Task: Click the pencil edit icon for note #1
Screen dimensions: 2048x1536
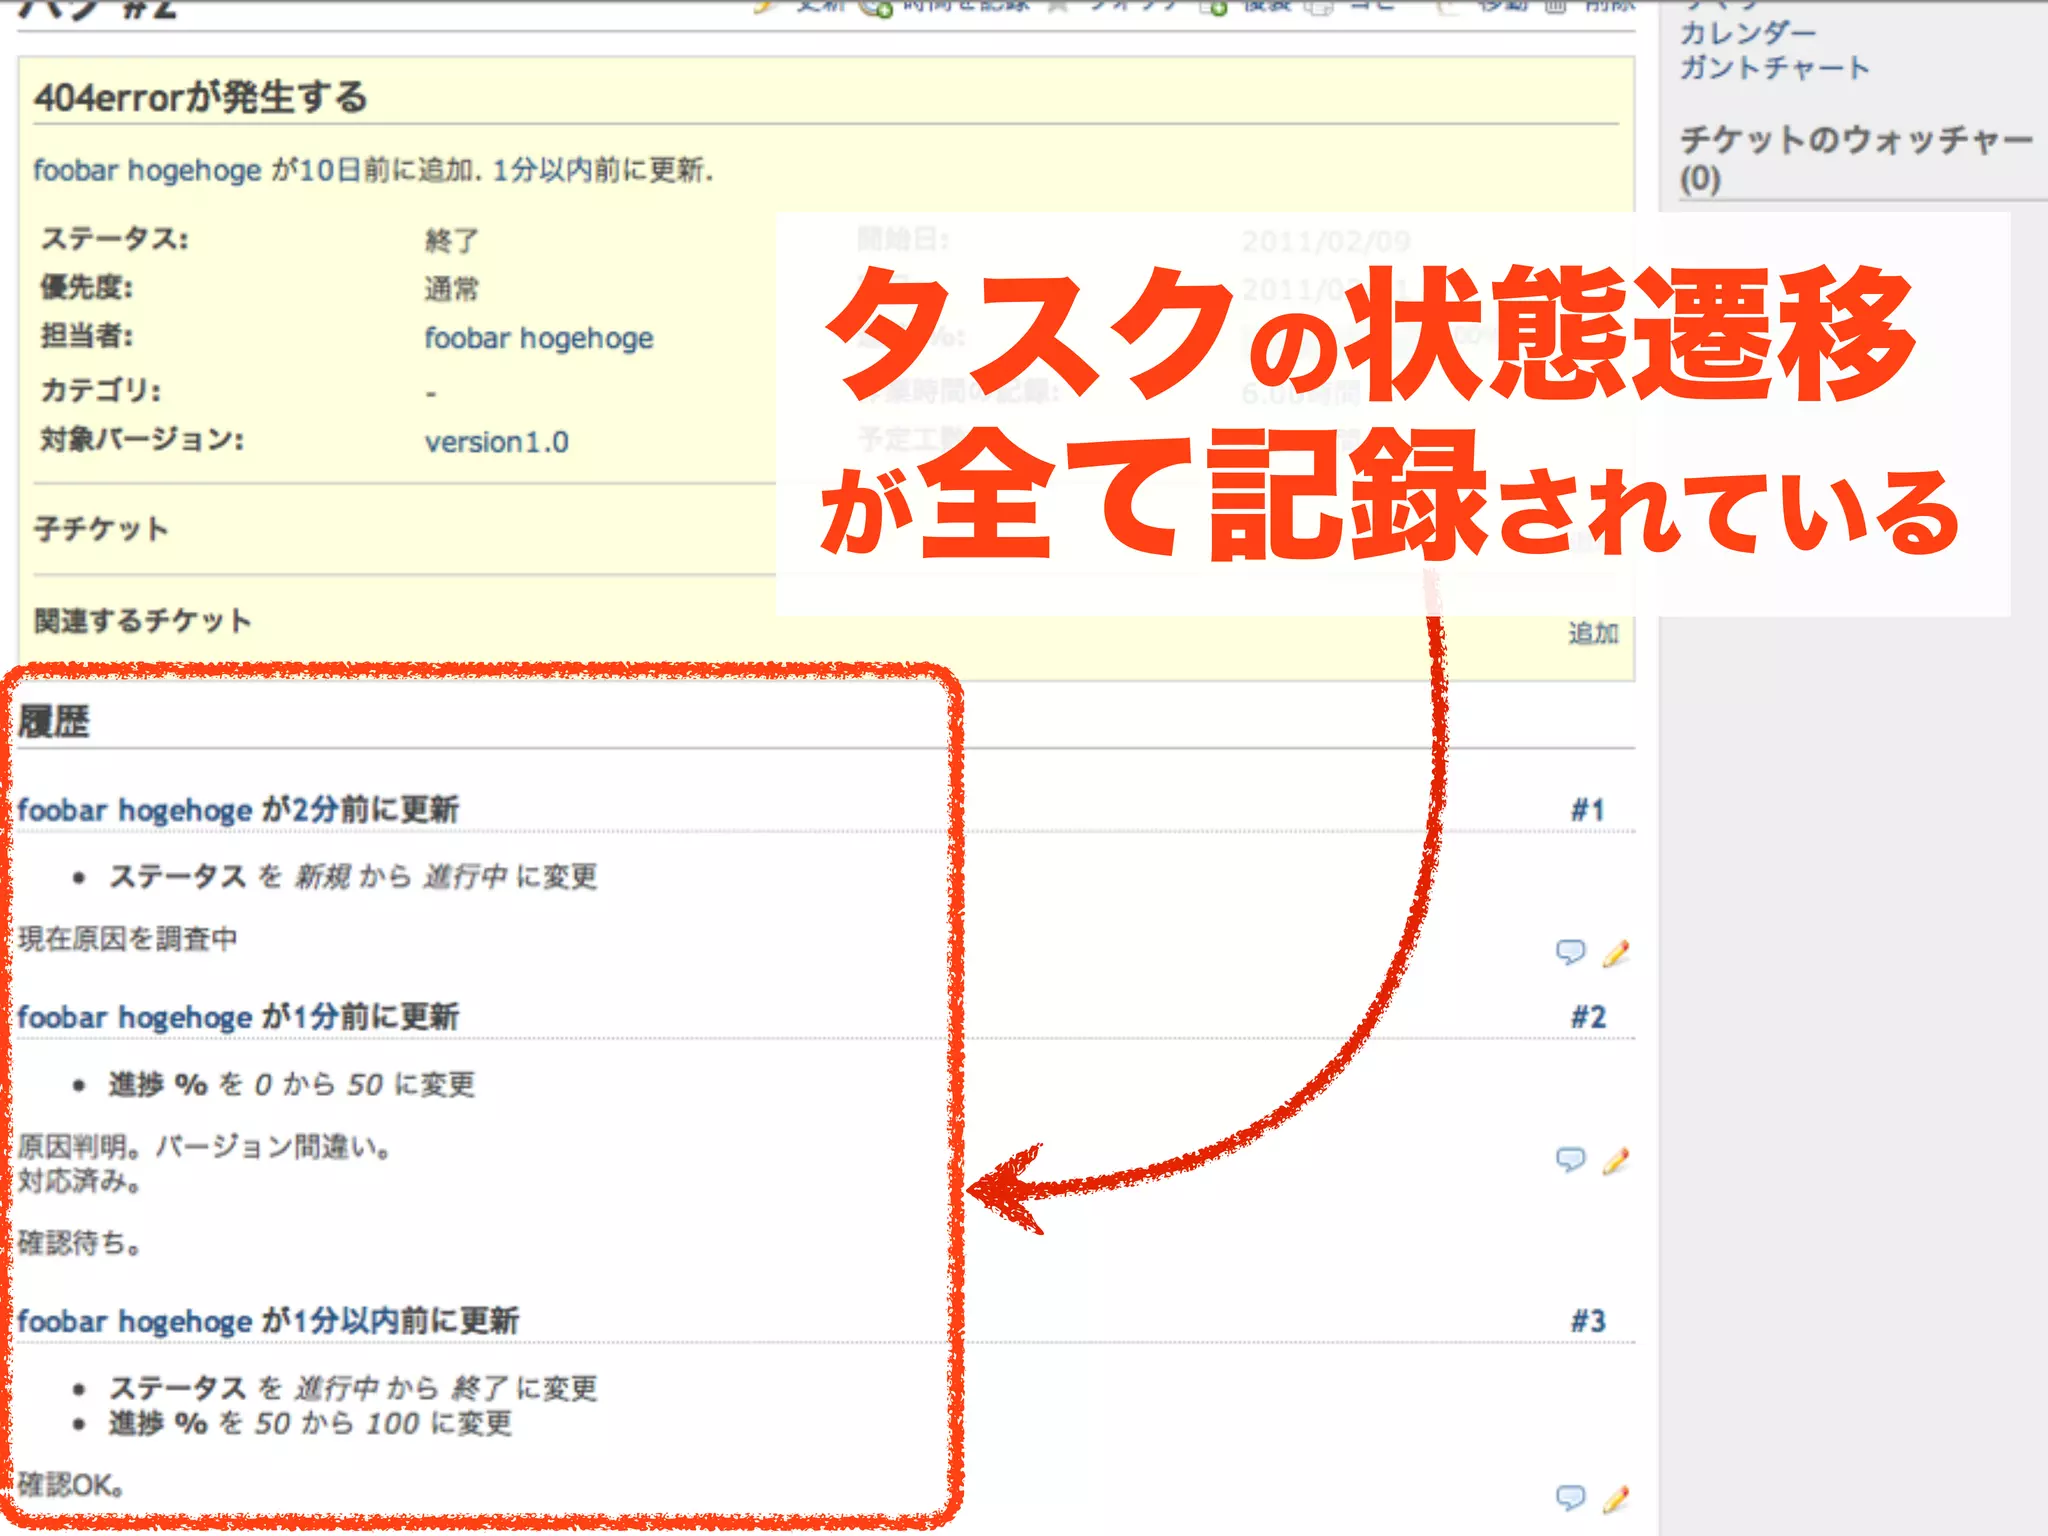Action: click(1616, 953)
